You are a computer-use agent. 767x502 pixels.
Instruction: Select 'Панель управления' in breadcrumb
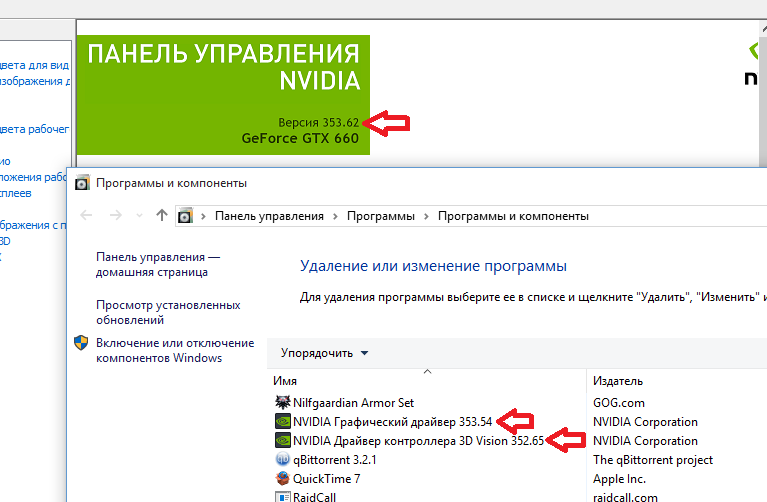pos(269,216)
